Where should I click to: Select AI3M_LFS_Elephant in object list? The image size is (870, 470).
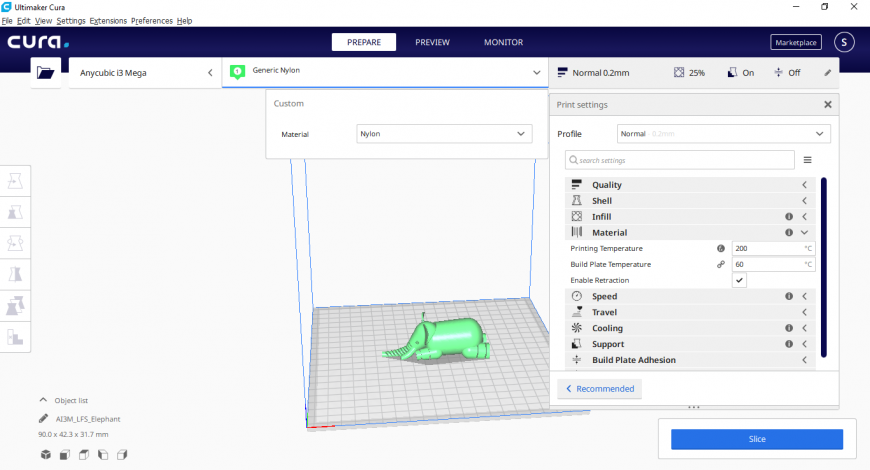click(x=88, y=419)
